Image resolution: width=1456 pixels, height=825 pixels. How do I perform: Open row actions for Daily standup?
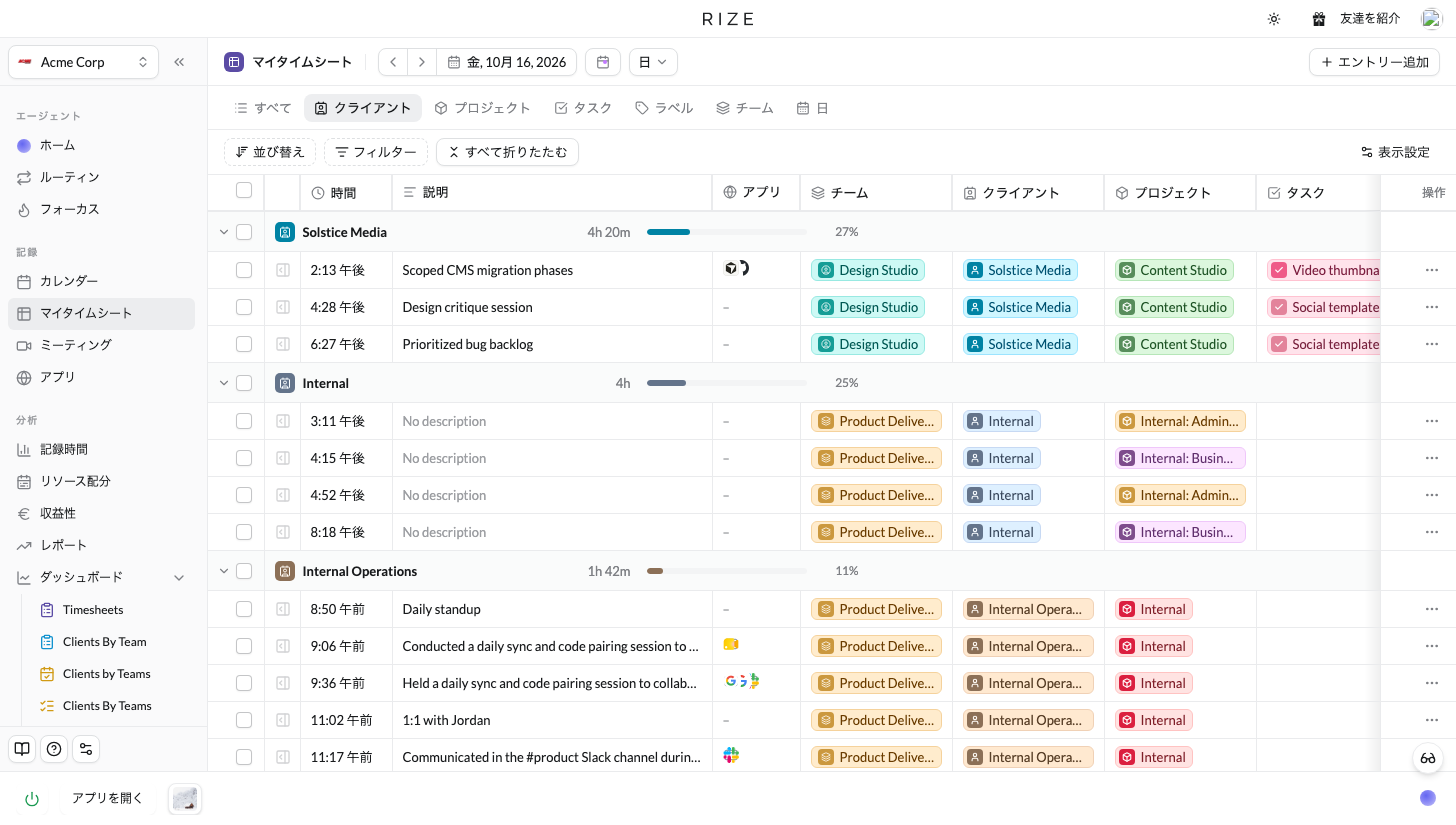click(x=1432, y=609)
